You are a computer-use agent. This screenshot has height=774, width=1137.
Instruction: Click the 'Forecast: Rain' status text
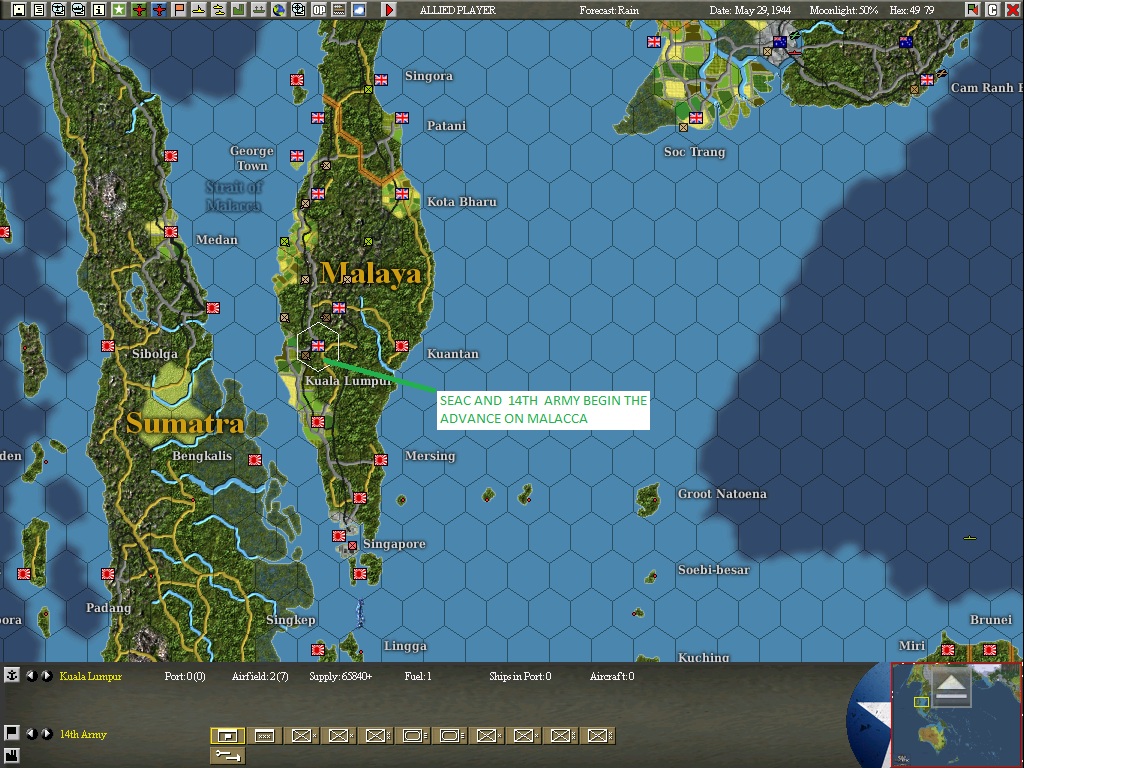[x=609, y=10]
